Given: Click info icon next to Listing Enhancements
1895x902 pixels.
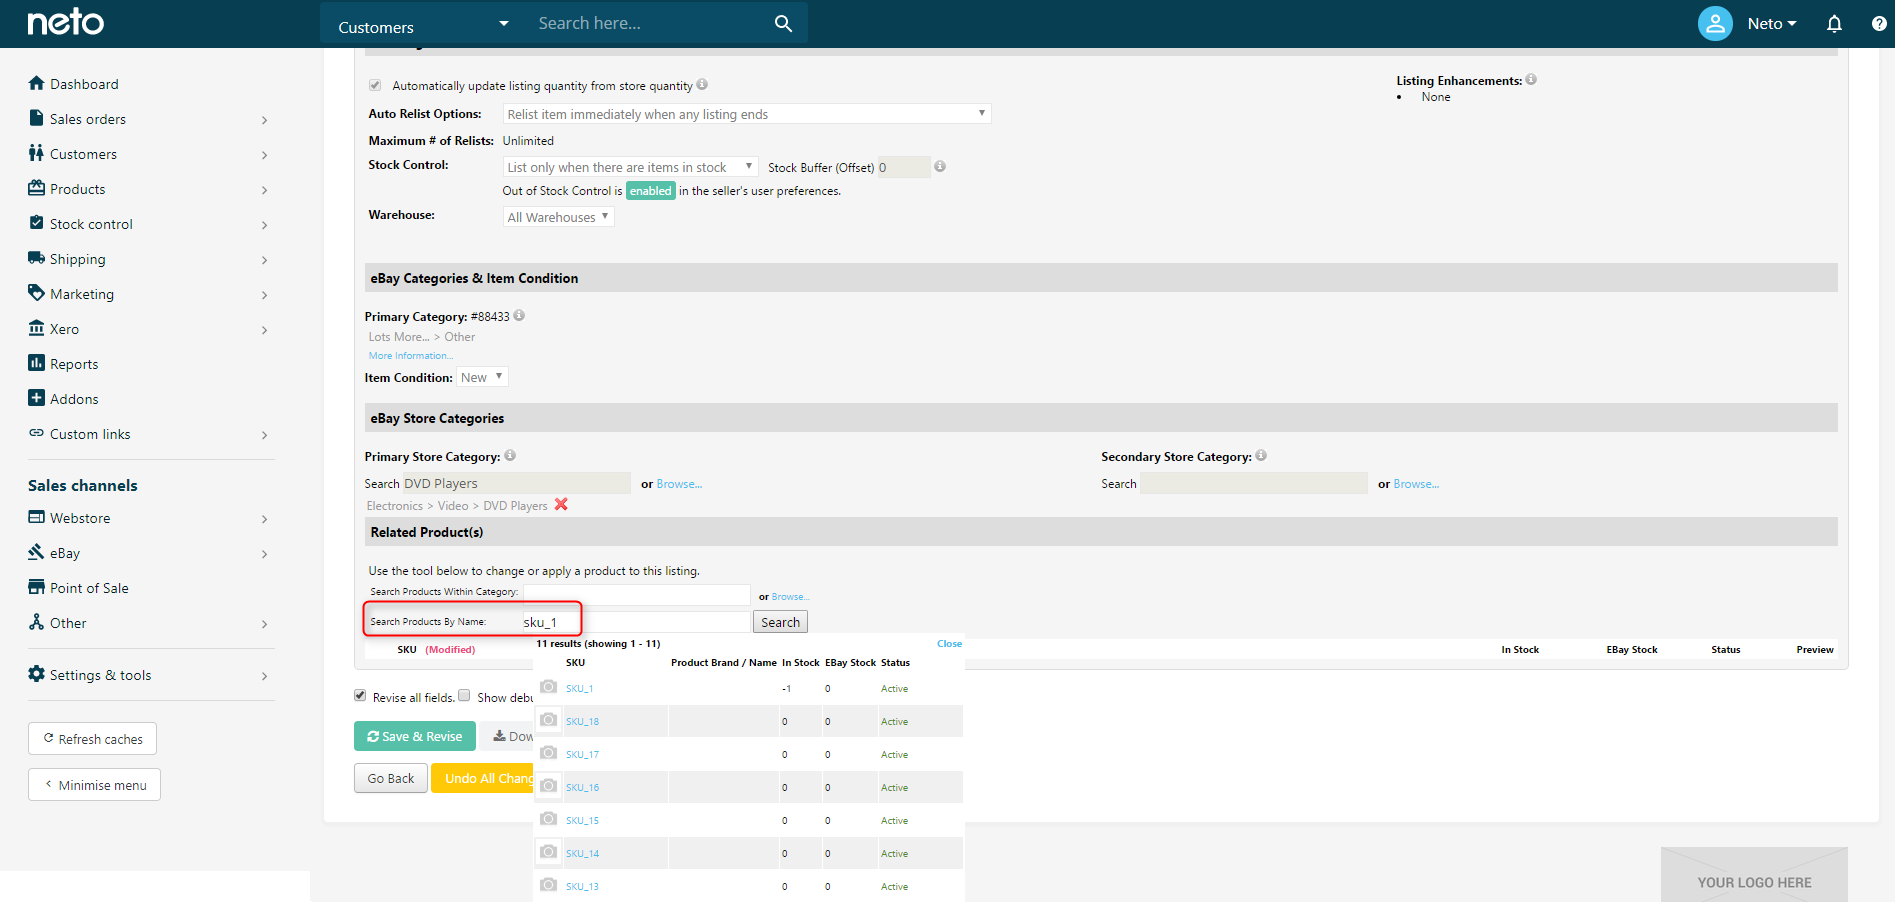Looking at the screenshot, I should pyautogui.click(x=1531, y=80).
